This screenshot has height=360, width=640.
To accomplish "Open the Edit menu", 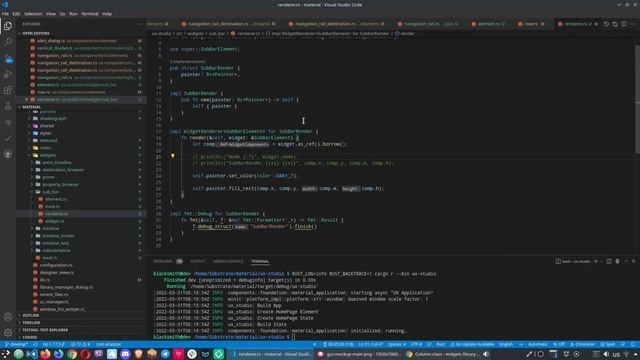I will coord(16,14).
